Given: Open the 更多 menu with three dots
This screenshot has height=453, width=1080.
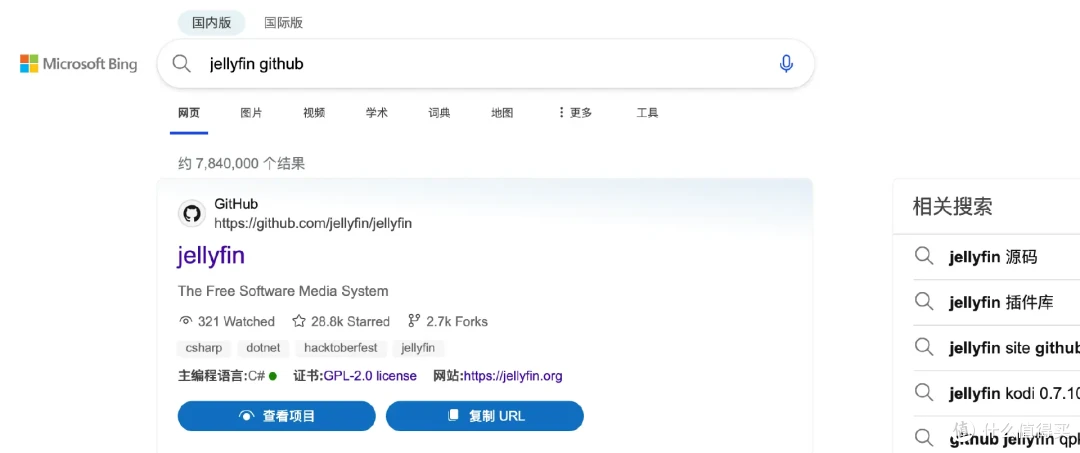Looking at the screenshot, I should pos(575,113).
